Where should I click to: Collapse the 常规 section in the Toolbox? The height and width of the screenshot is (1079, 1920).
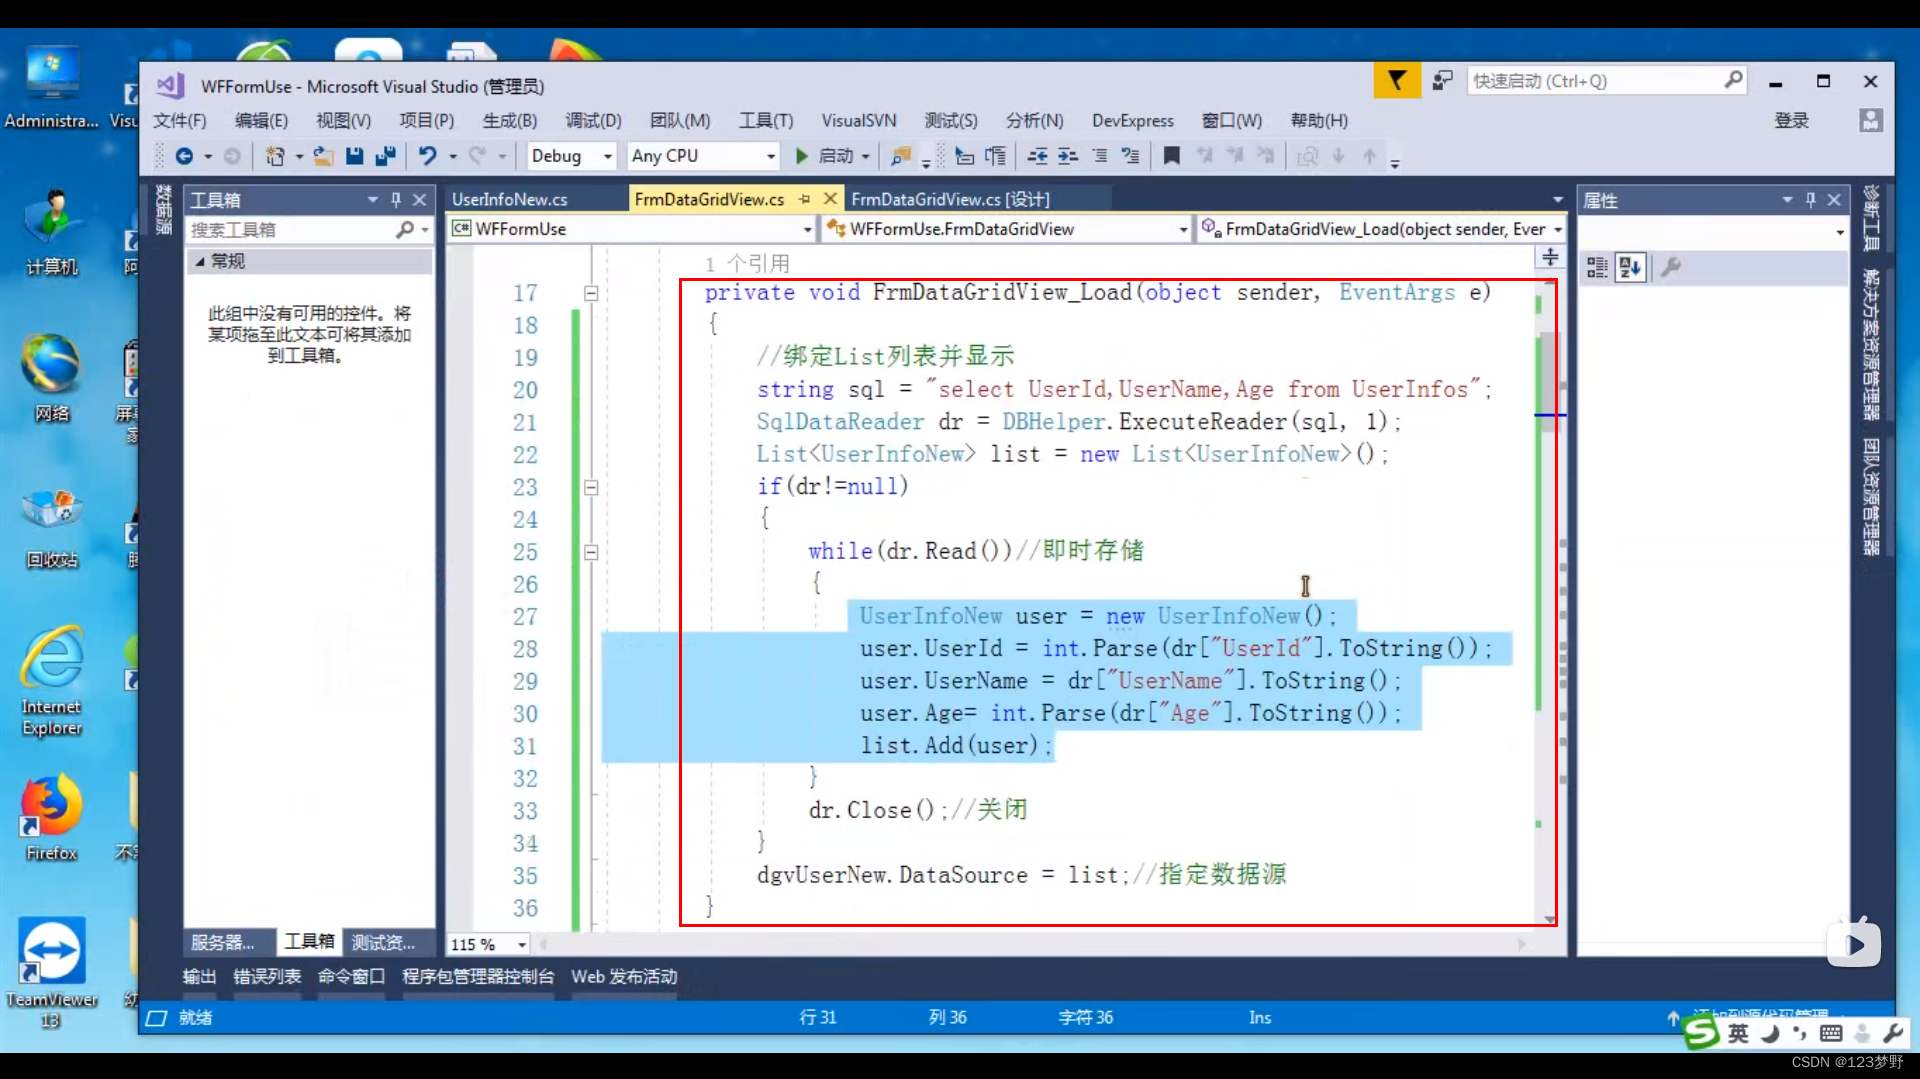(200, 261)
